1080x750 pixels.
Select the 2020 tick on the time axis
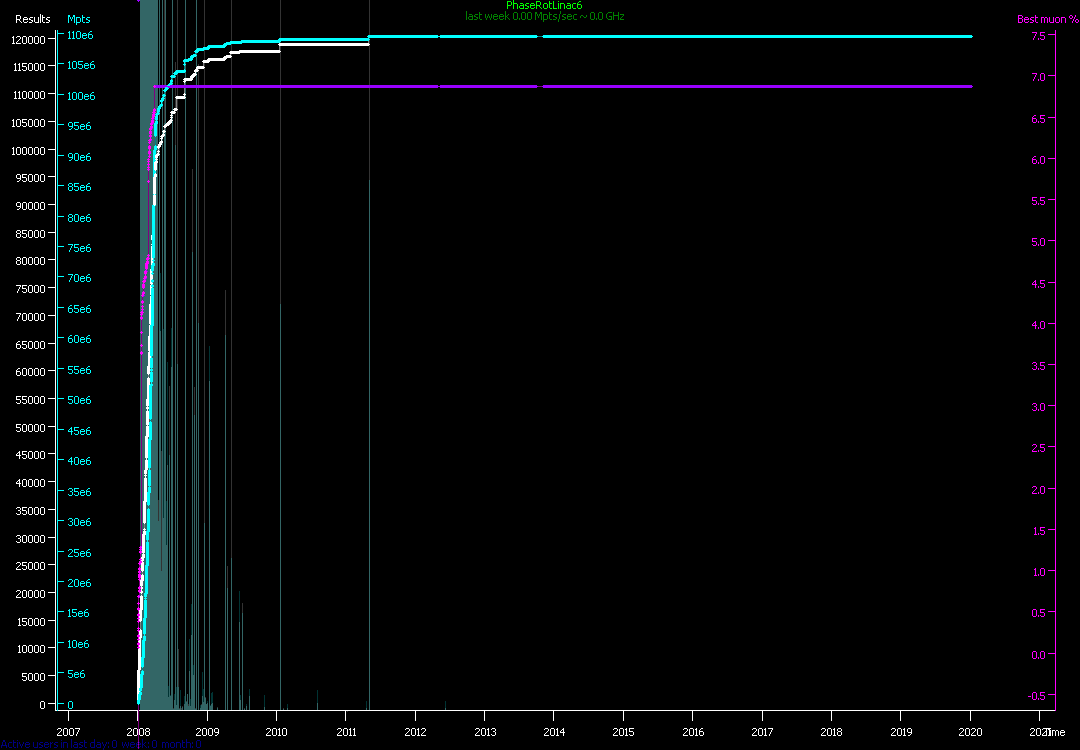(x=970, y=732)
